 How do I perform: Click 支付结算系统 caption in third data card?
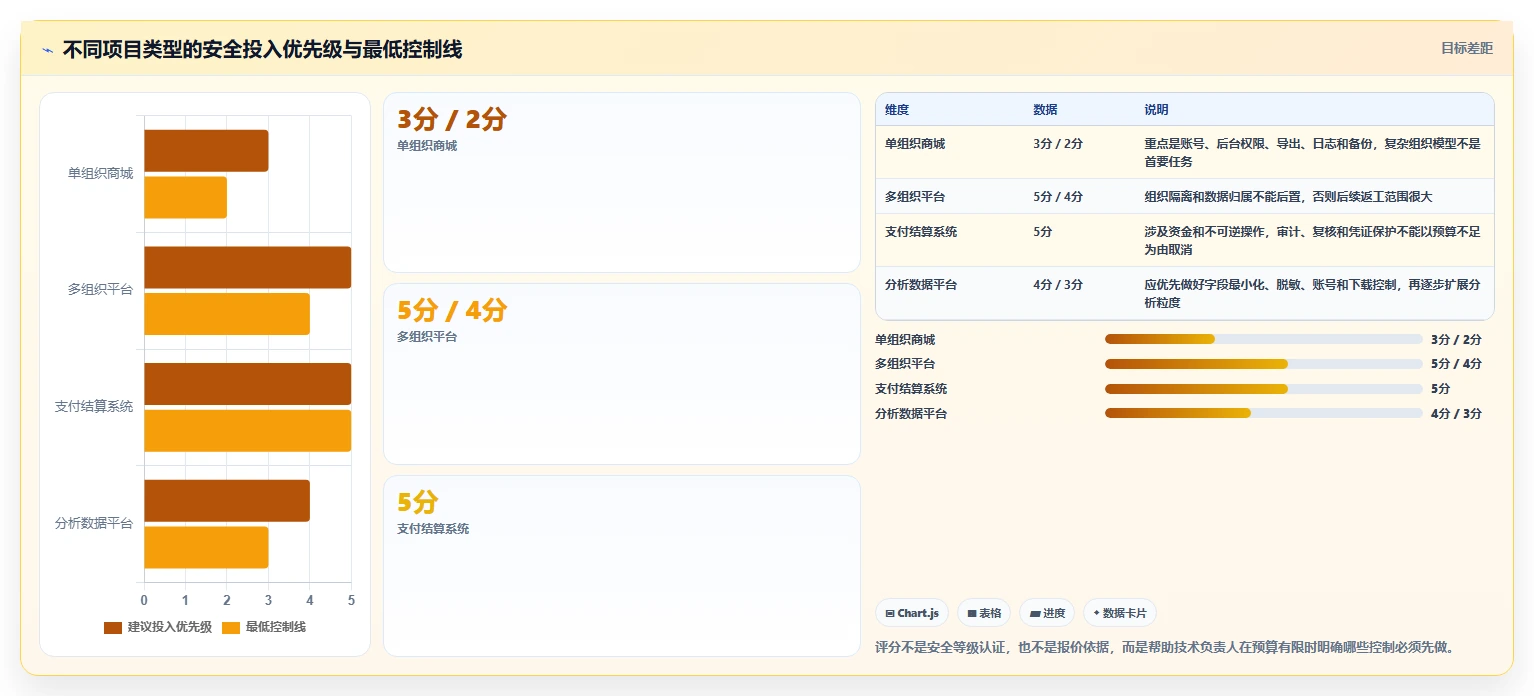(433, 529)
